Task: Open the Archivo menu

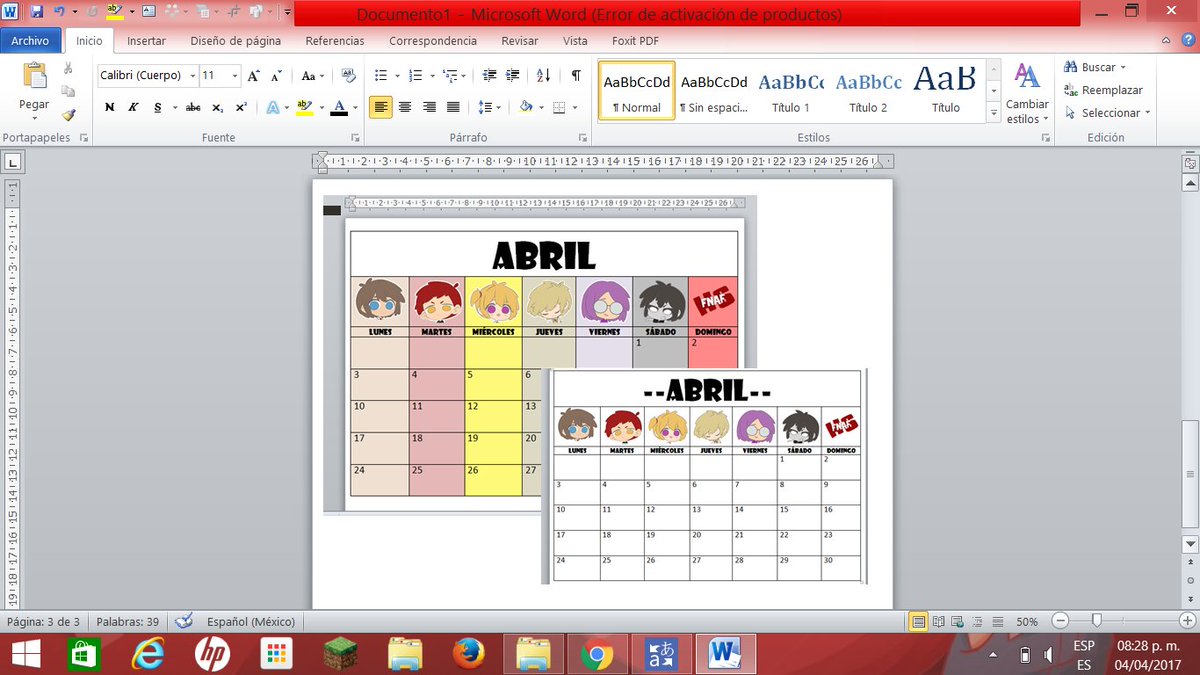Action: pos(31,41)
